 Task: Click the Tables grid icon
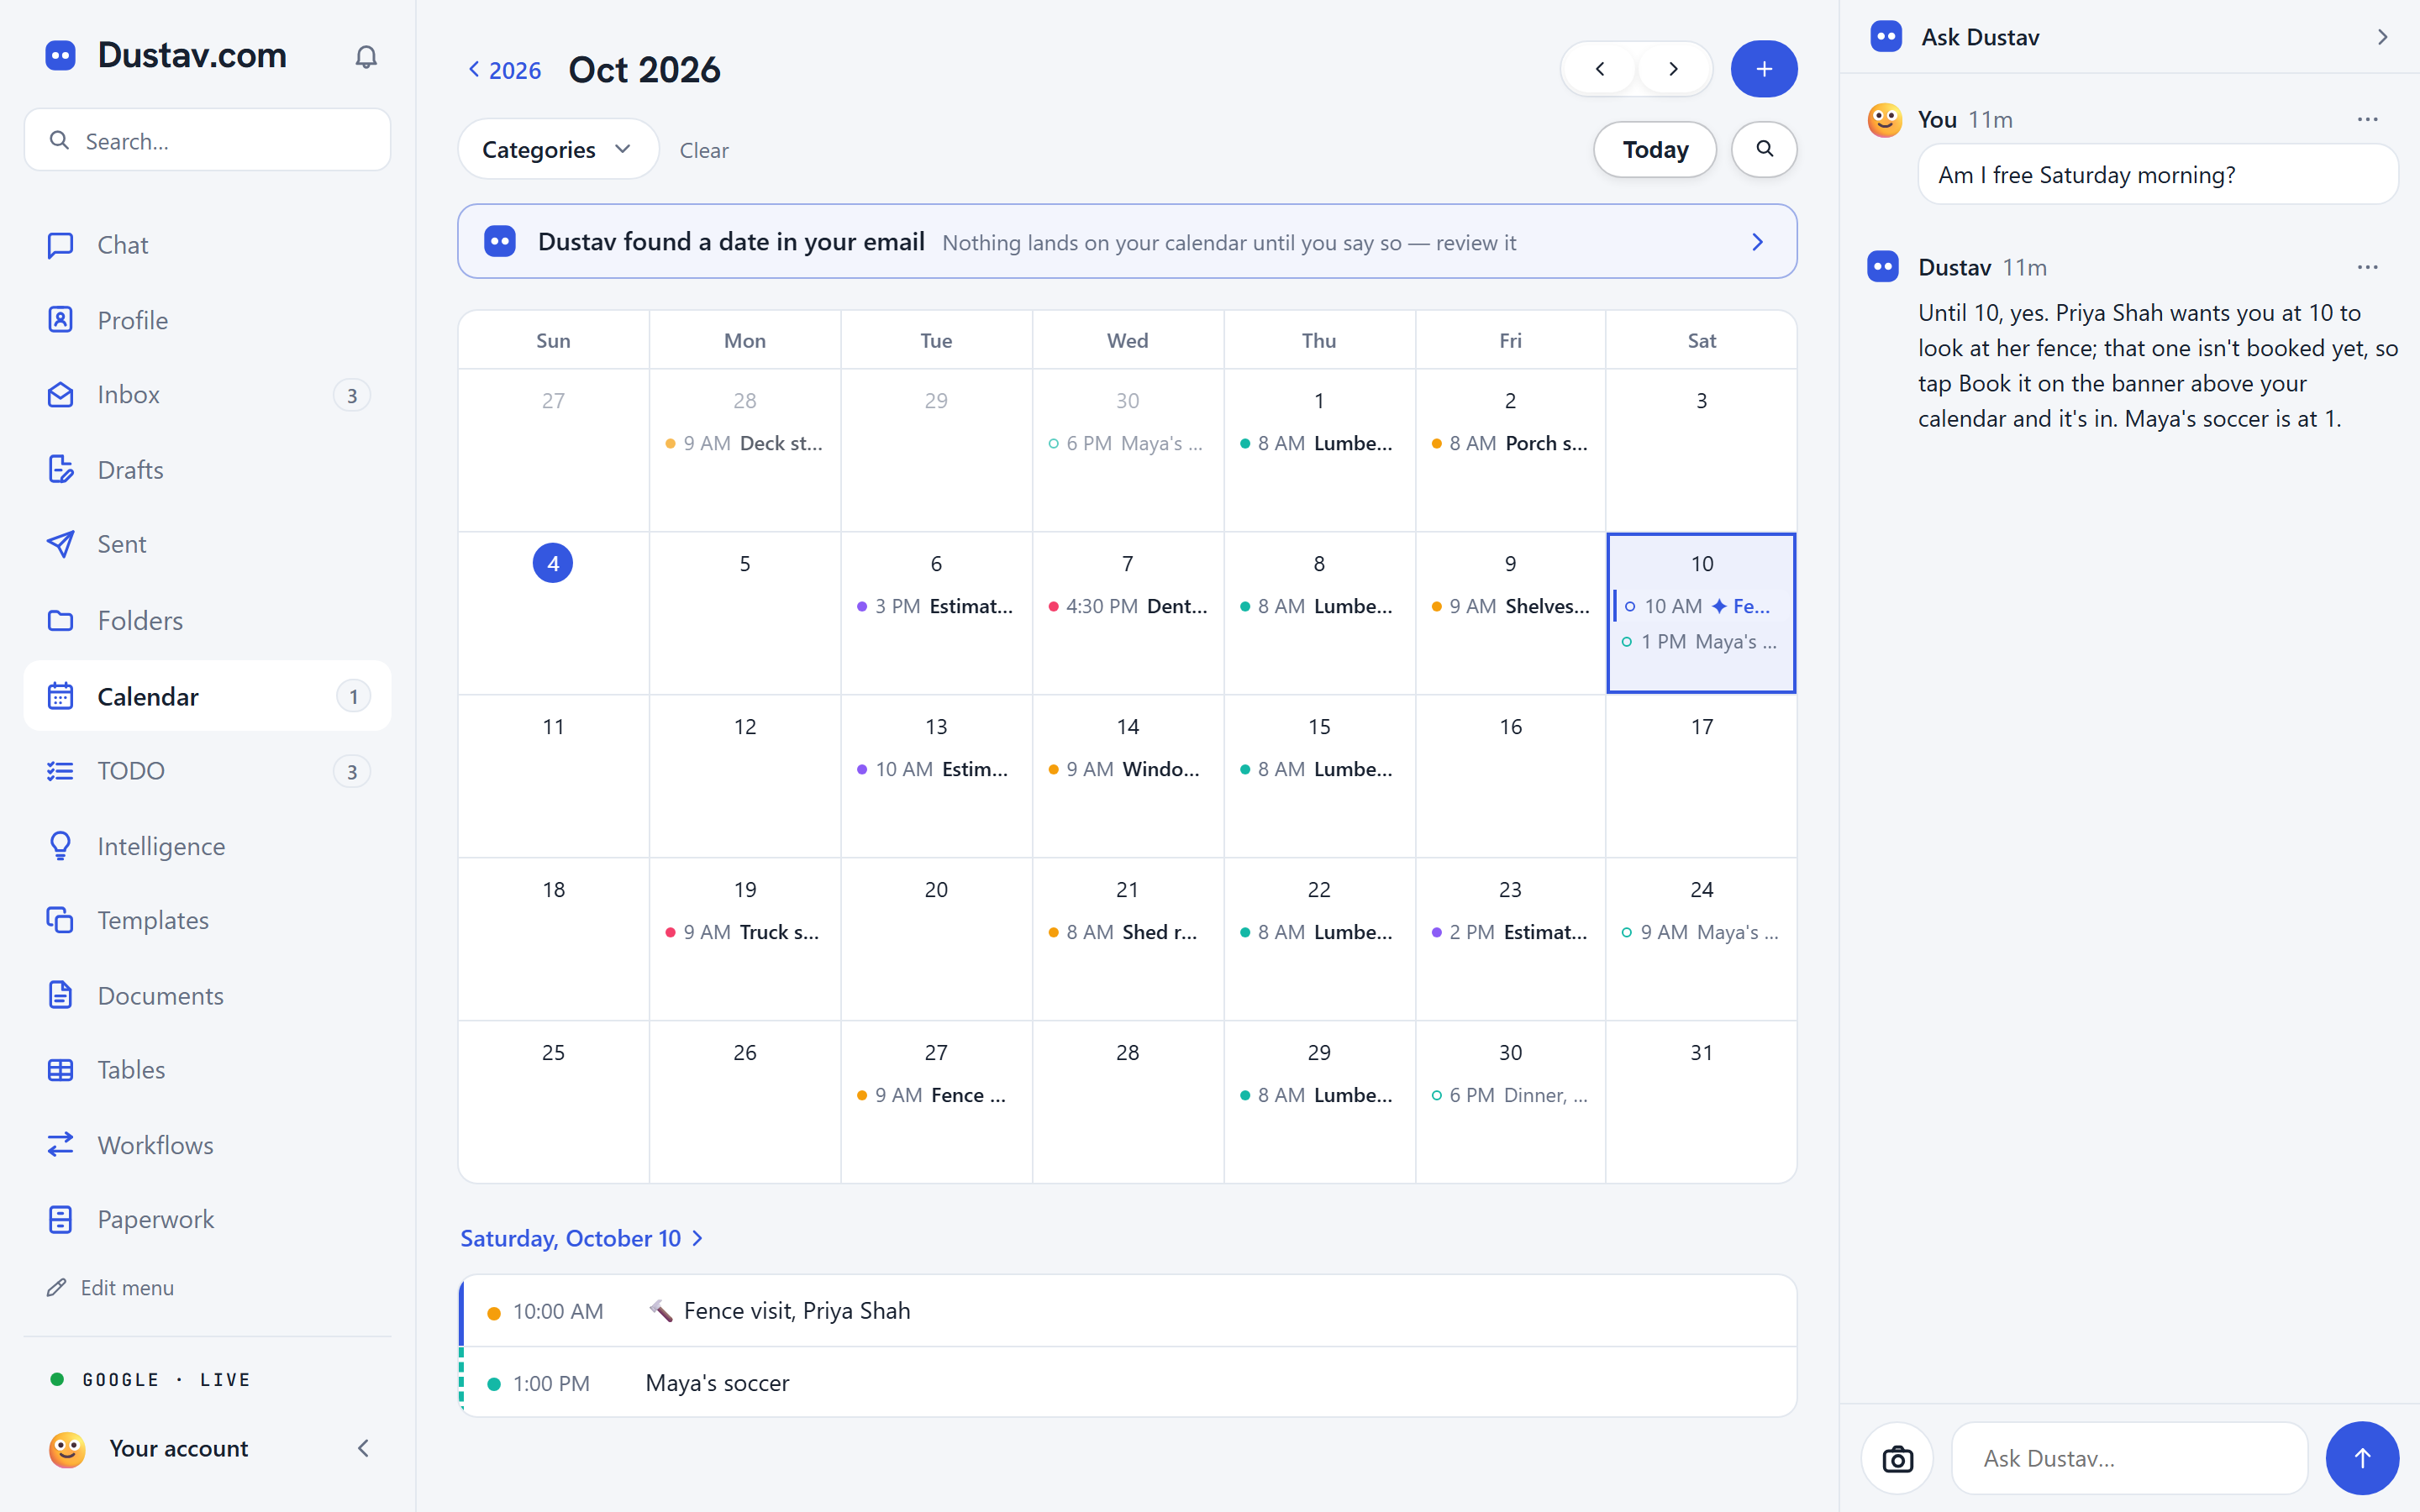pos(60,1070)
